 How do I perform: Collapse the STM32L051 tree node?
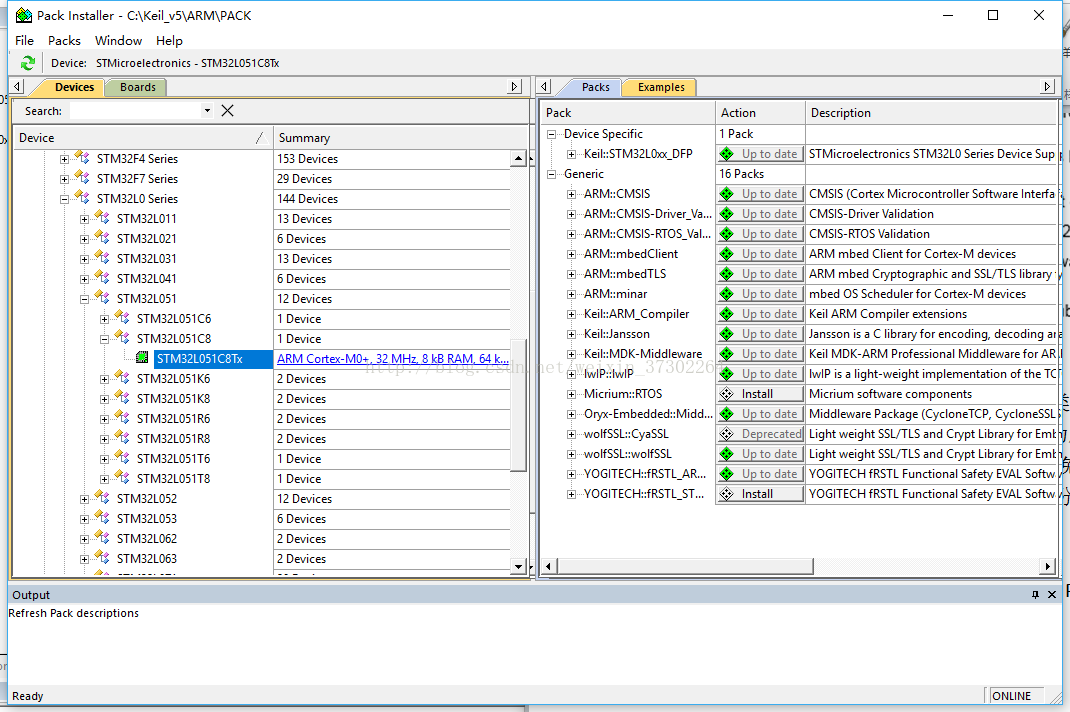coord(85,299)
